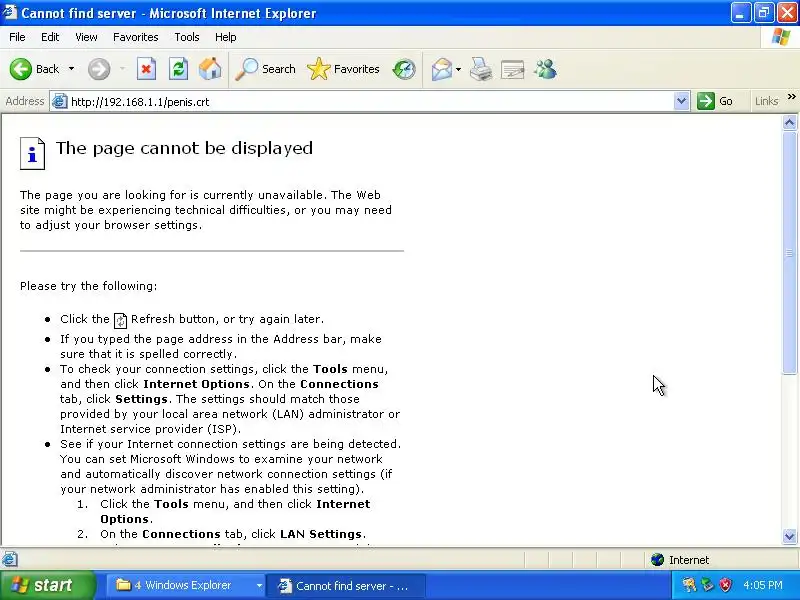Open the View menu
The image size is (800, 600).
pyautogui.click(x=86, y=37)
